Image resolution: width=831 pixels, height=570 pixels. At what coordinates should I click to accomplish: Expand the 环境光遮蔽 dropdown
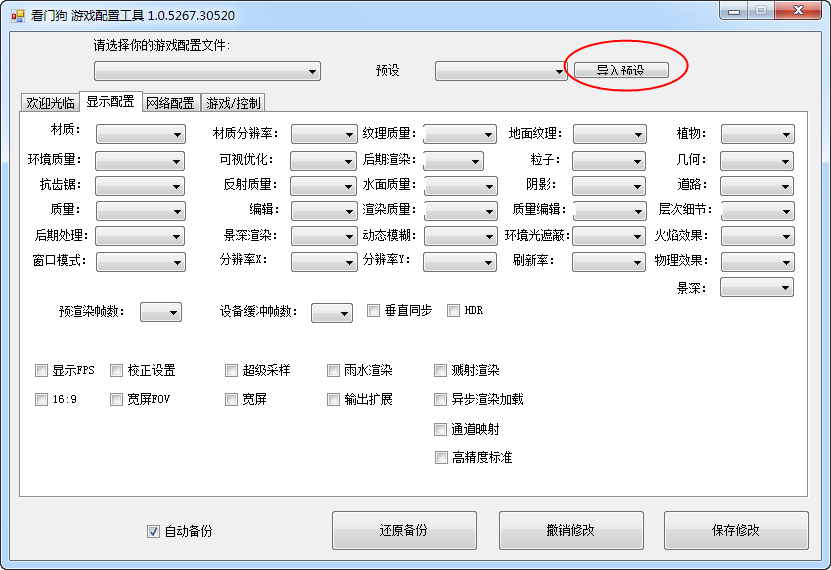click(609, 236)
